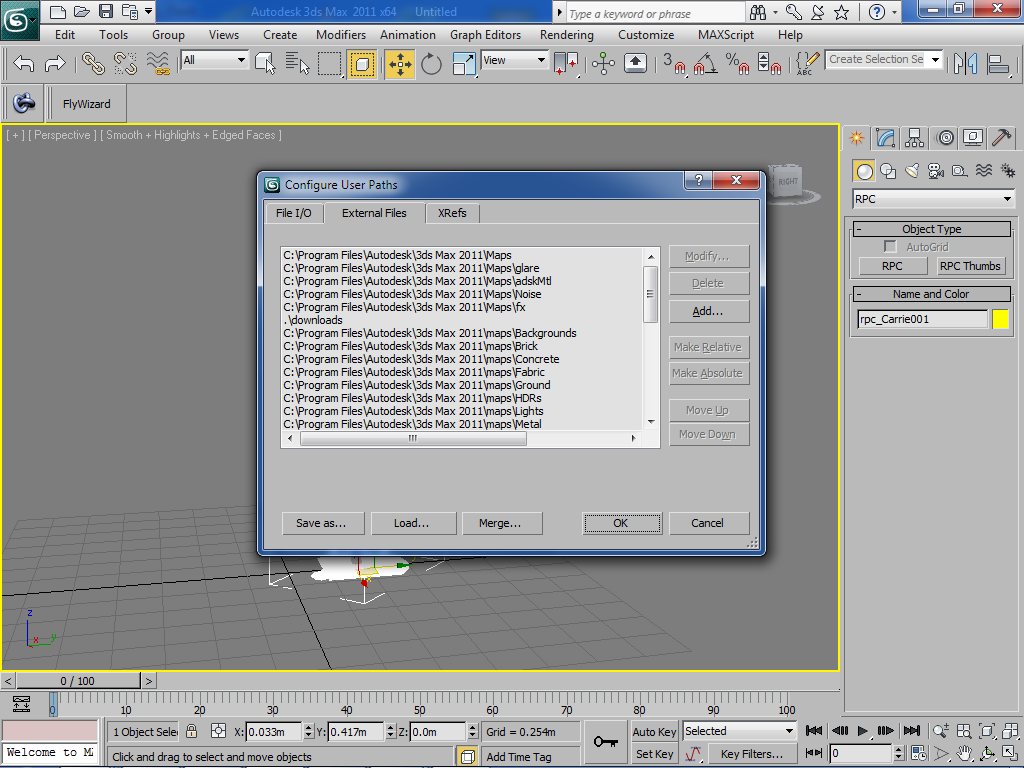Toggle the 3D Snaps button
Screen dimensions: 1024x768
pos(674,64)
